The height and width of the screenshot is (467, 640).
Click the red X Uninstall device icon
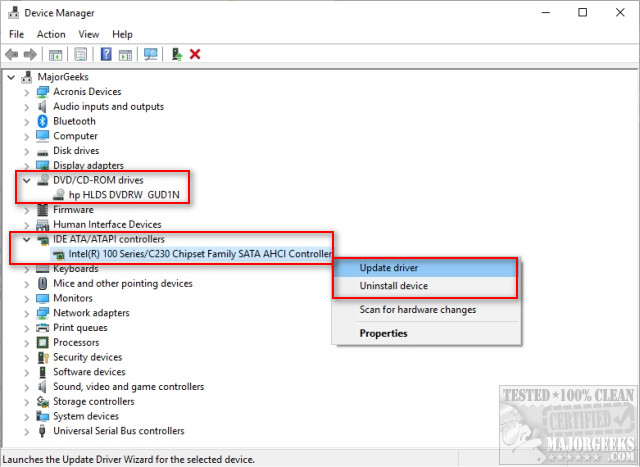(195, 54)
